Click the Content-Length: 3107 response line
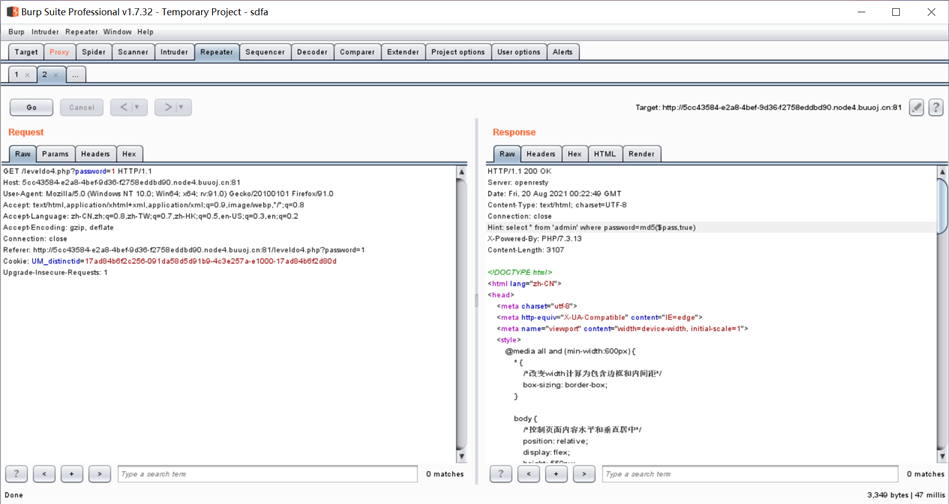This screenshot has height=504, width=949. [526, 250]
